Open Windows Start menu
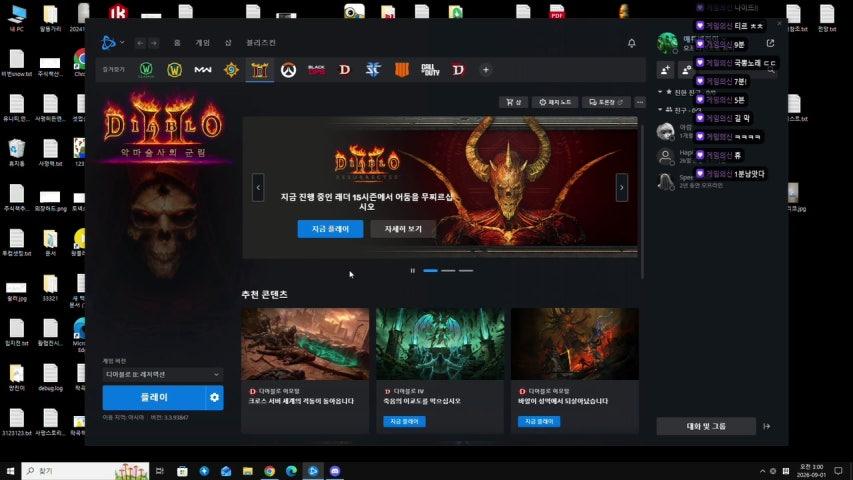The image size is (853, 480). pos(10,471)
